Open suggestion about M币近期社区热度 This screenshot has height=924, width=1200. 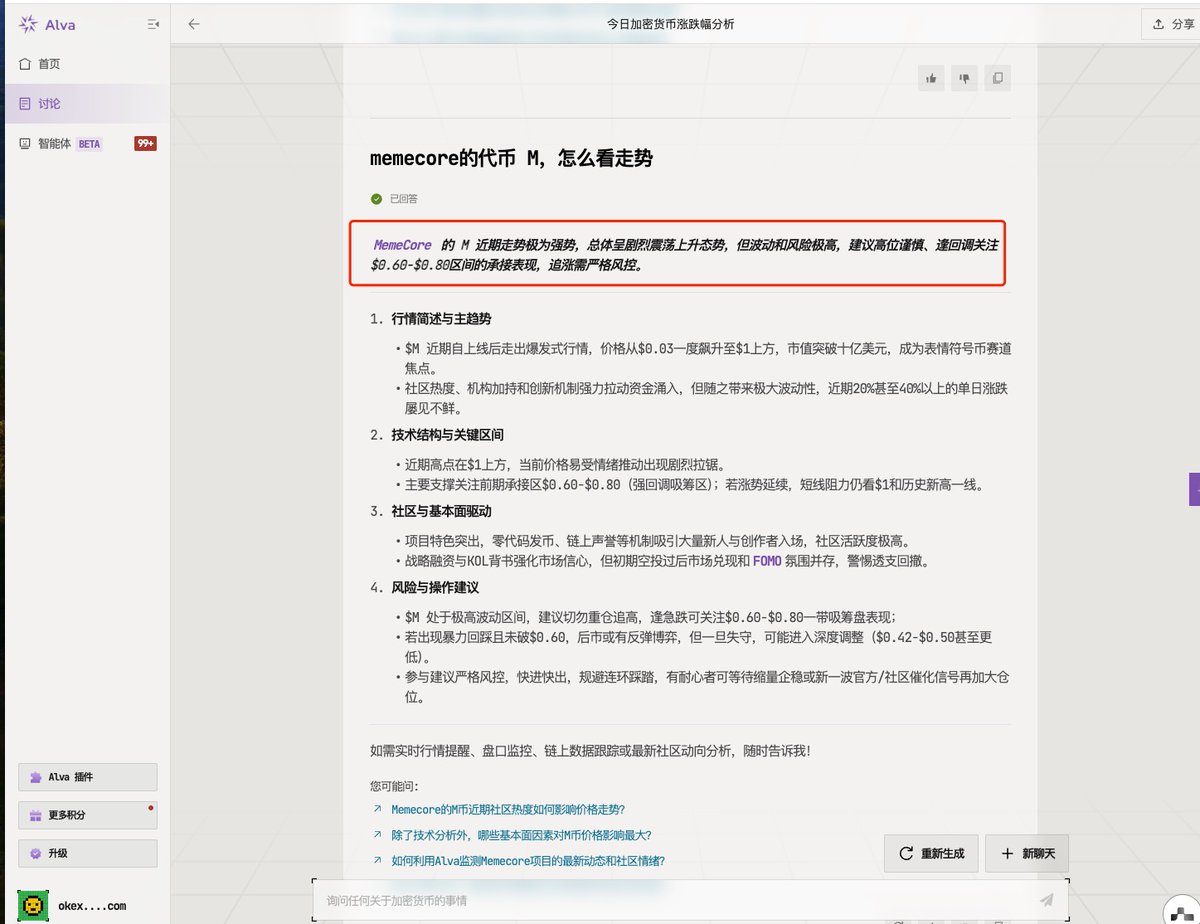(x=508, y=809)
